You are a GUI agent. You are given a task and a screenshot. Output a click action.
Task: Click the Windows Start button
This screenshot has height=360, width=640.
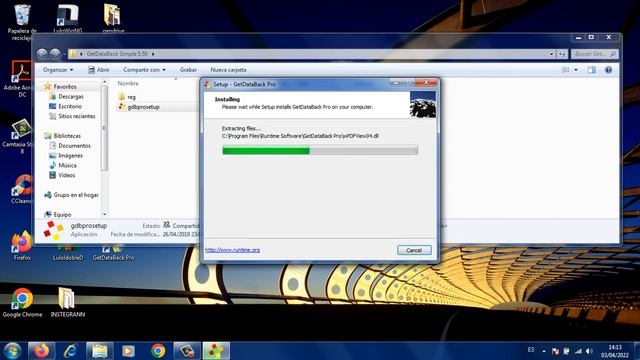click(12, 351)
